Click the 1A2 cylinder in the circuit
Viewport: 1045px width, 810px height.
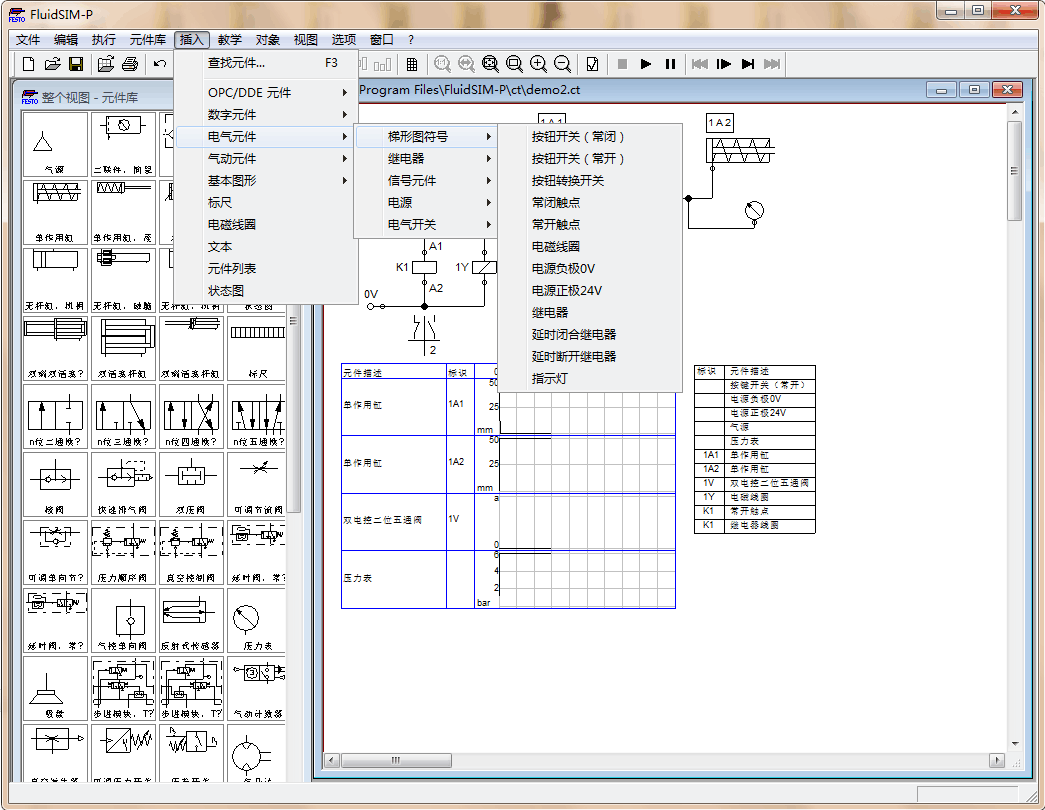pos(740,151)
